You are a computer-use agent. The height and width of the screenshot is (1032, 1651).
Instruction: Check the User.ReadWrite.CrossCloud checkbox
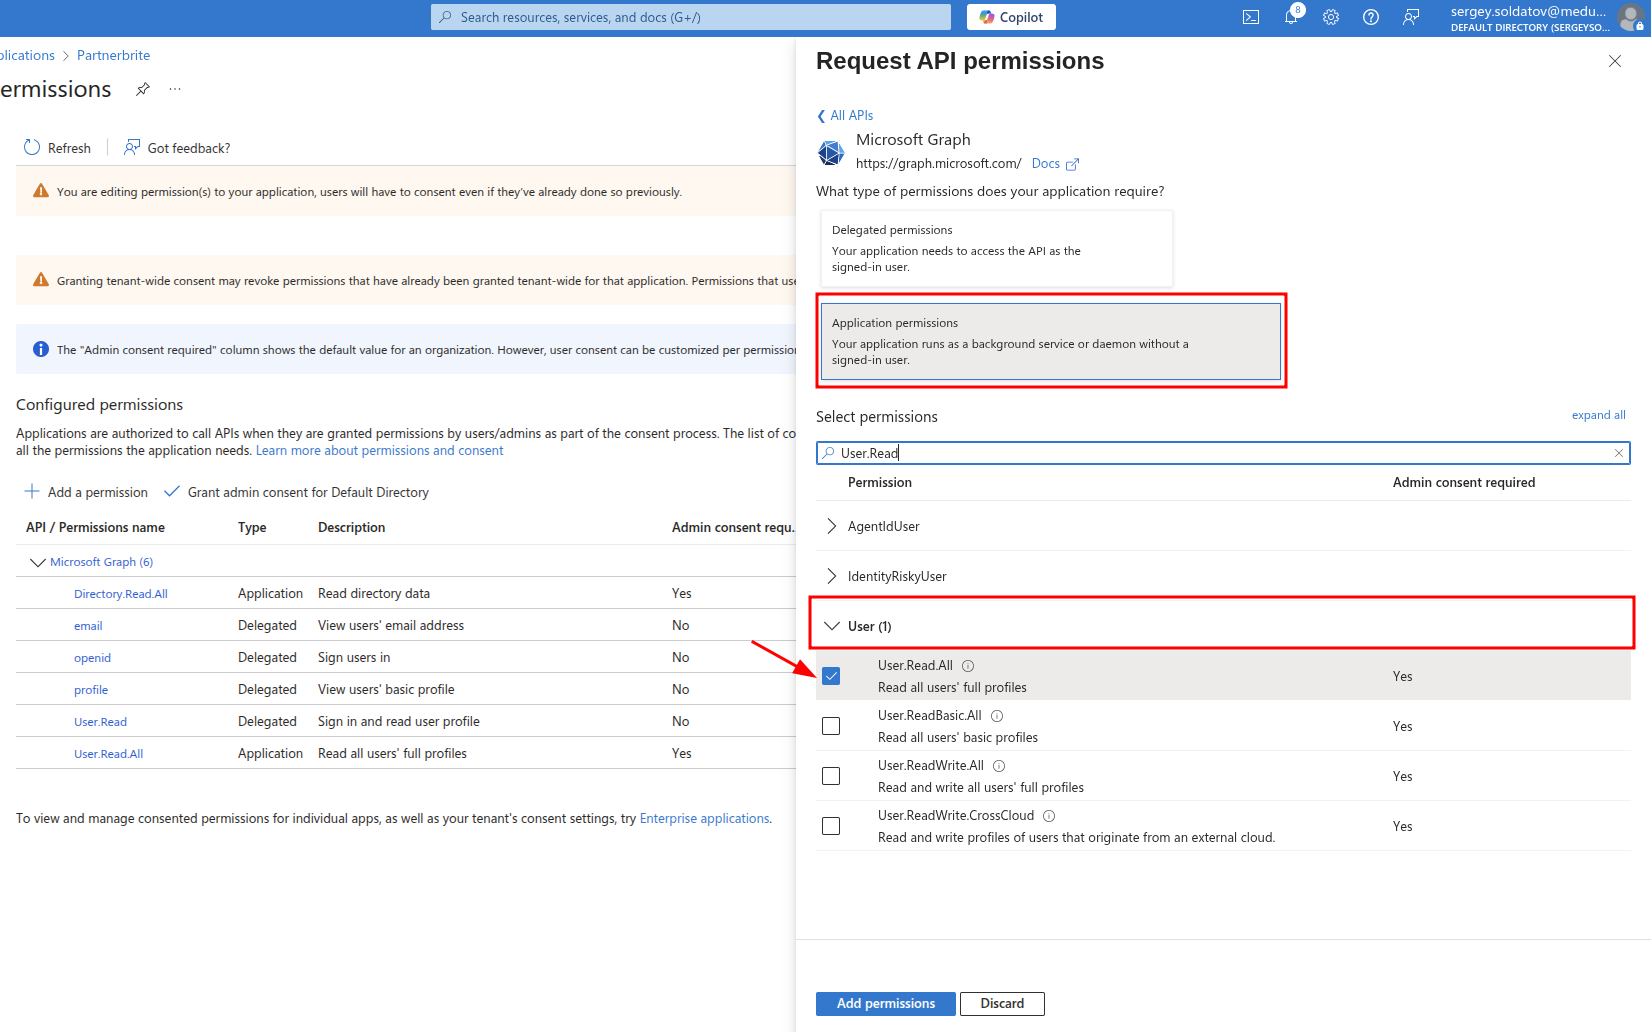[831, 826]
